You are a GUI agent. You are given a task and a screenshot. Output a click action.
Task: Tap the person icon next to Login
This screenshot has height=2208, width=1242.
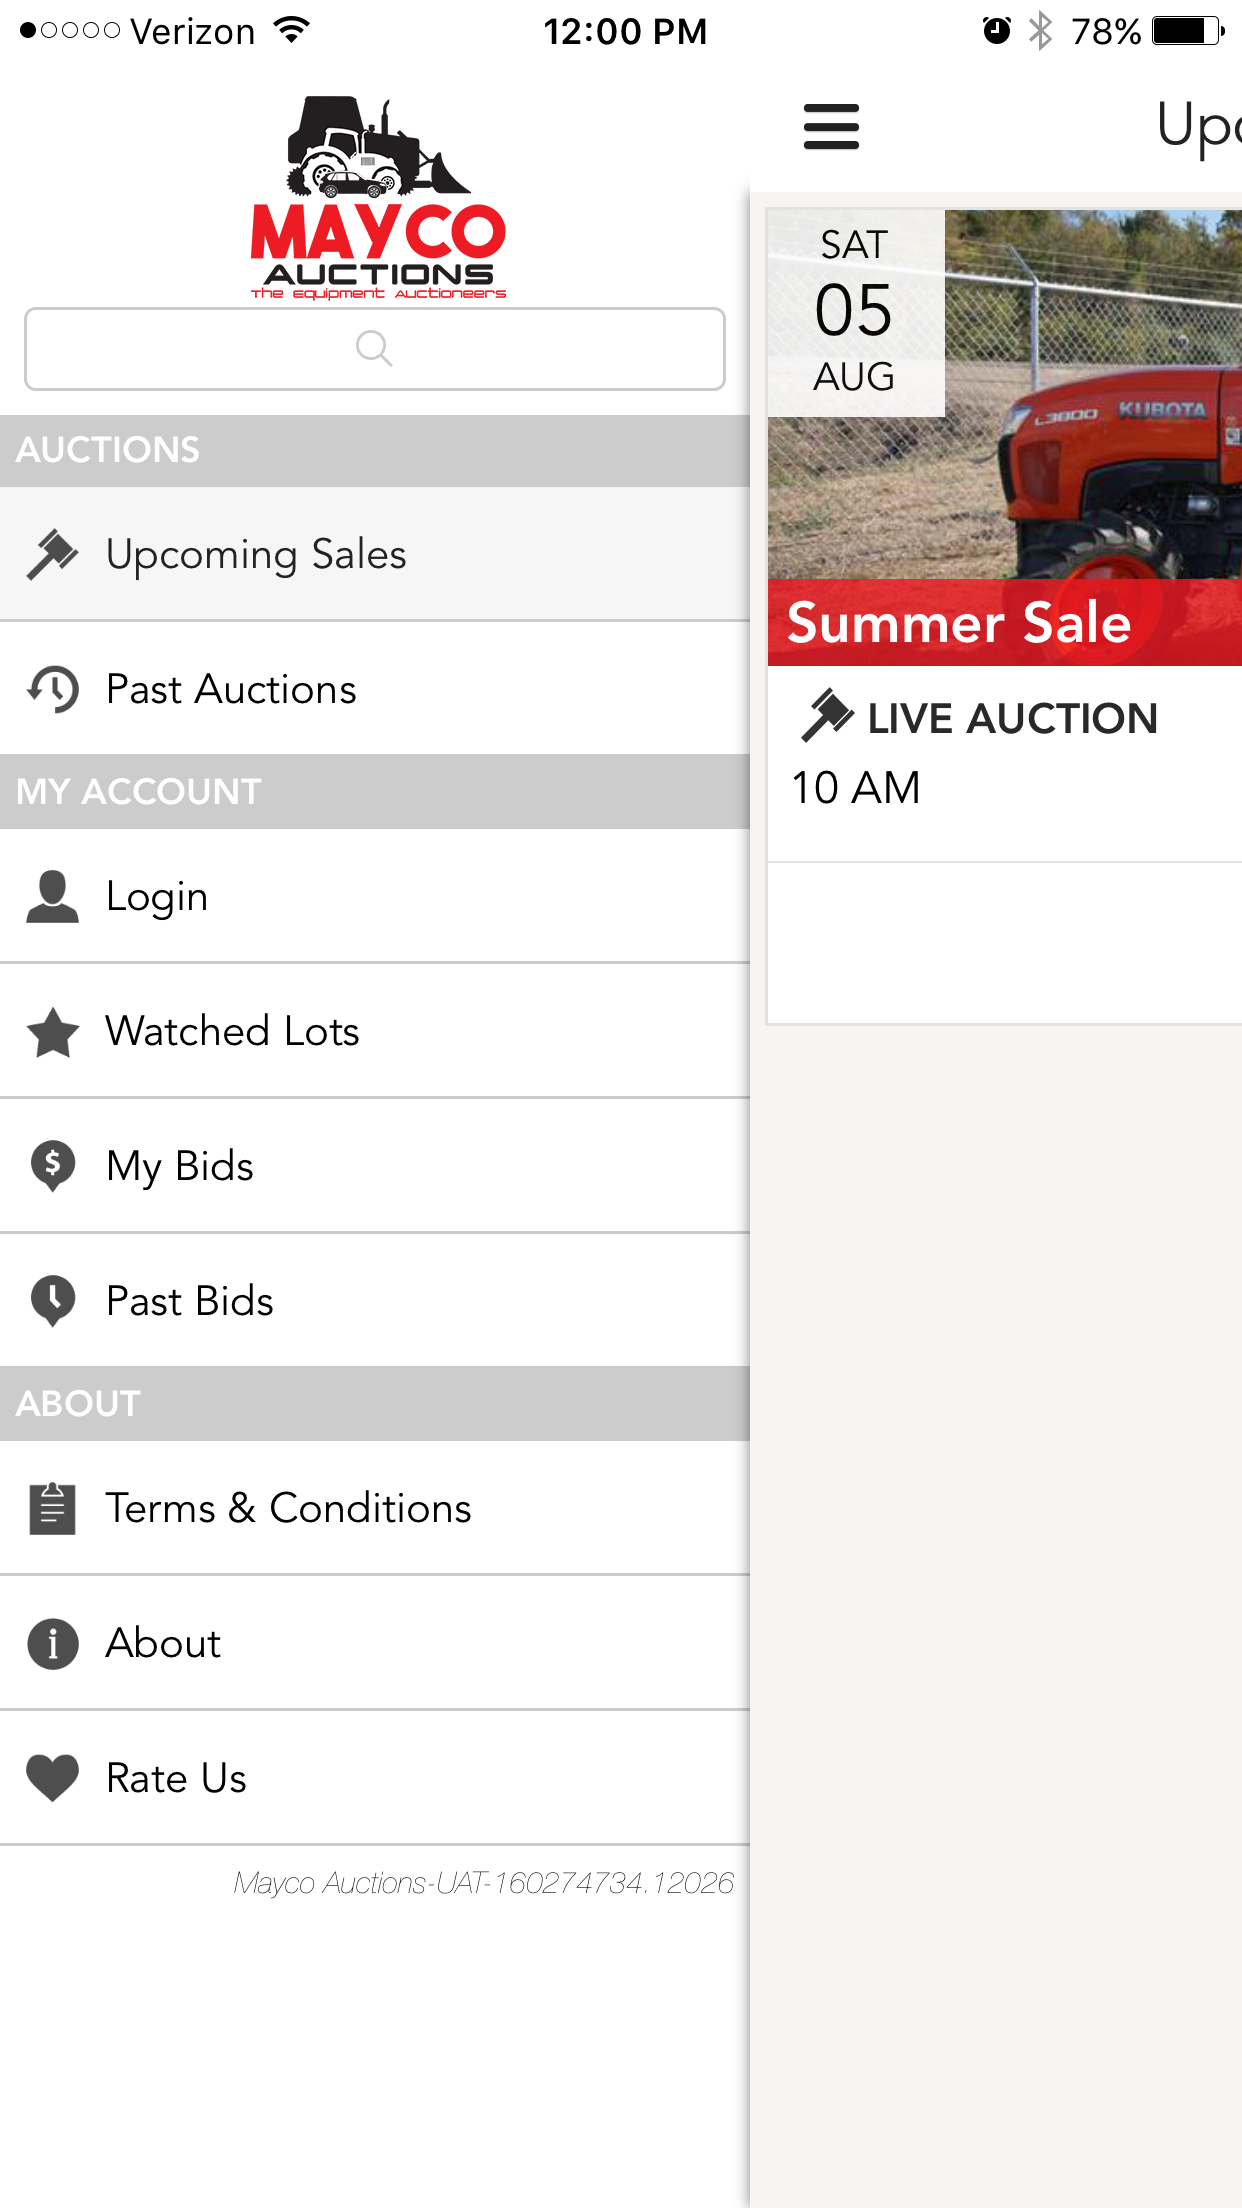click(x=52, y=896)
